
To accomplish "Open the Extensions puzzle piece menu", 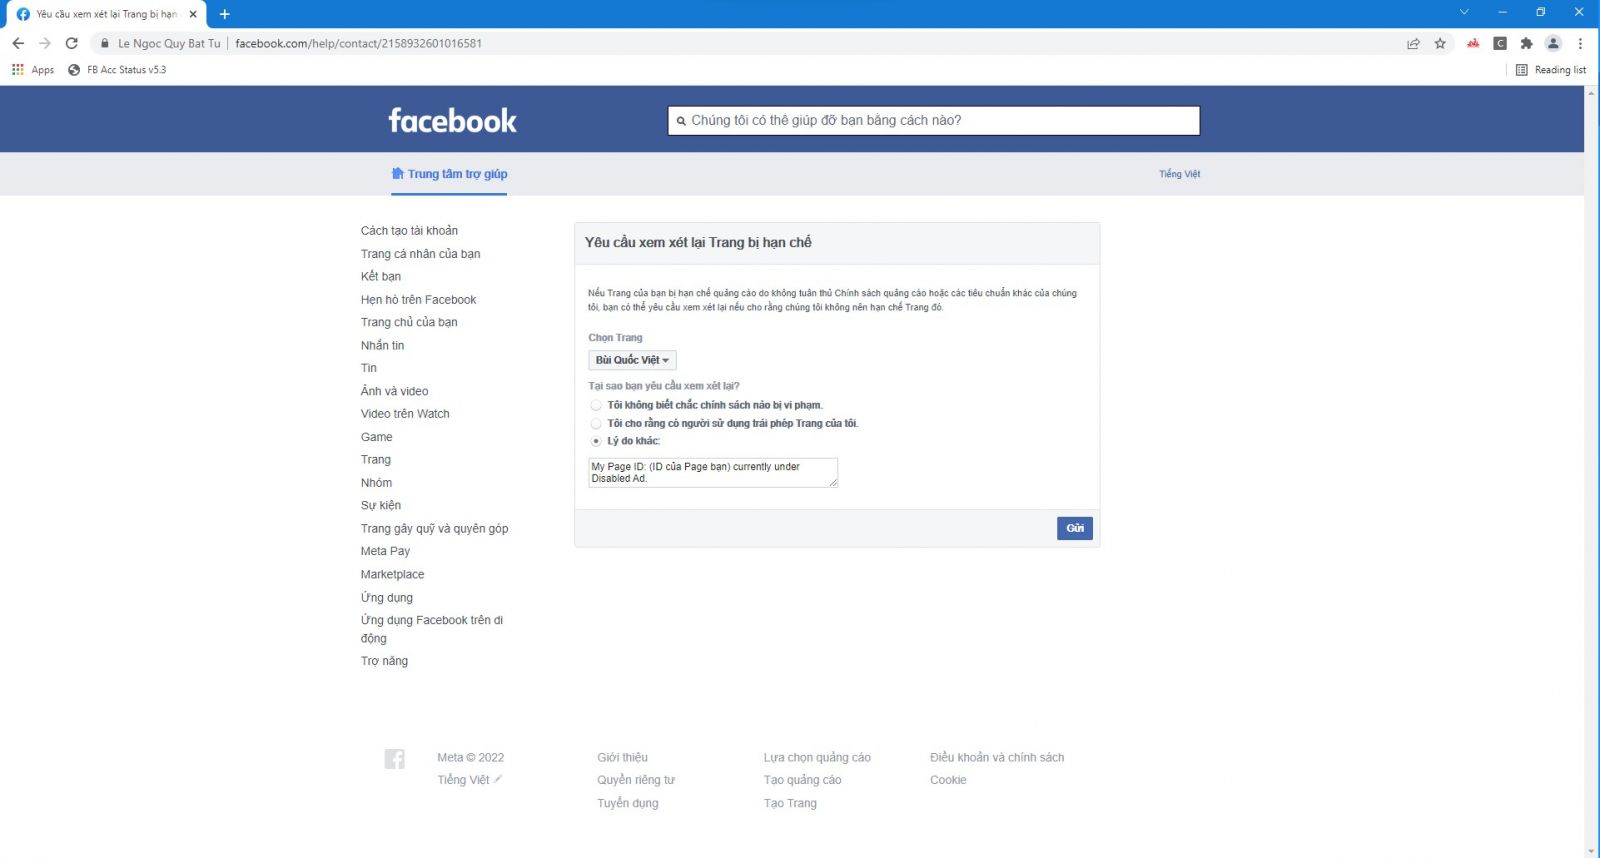I will (1526, 43).
